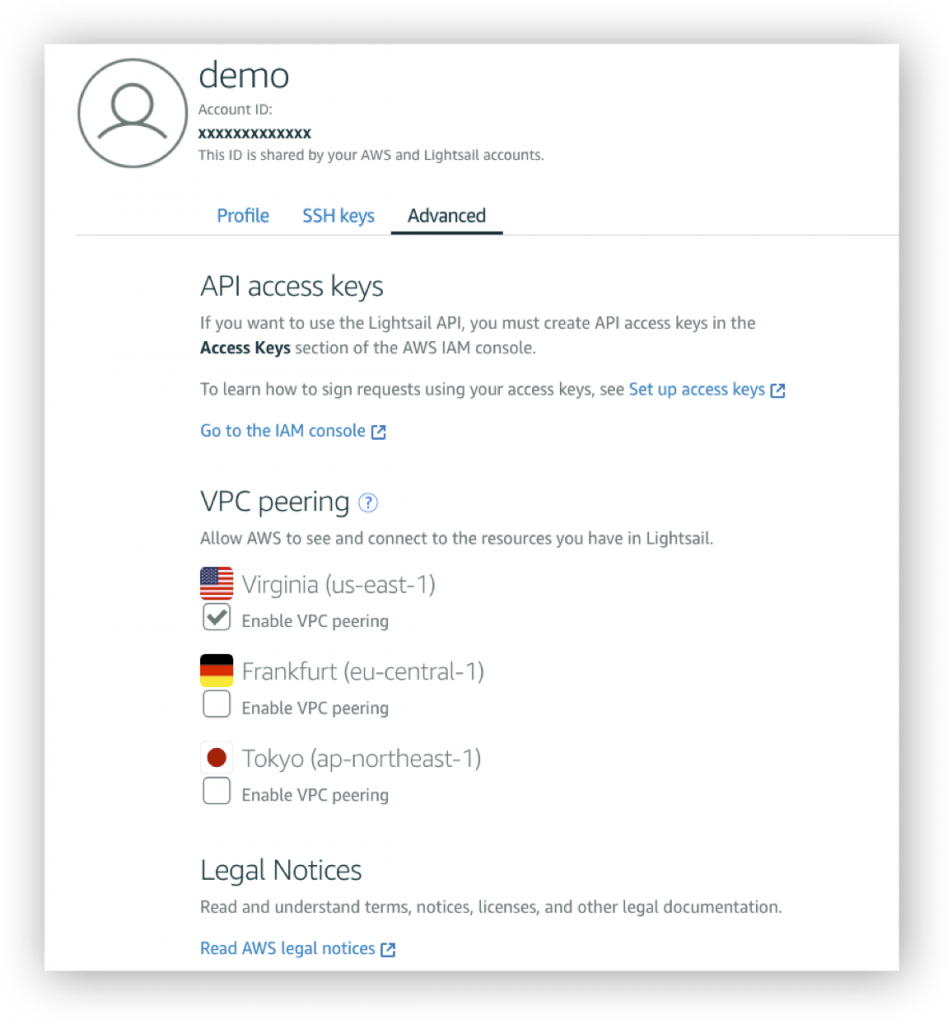Click the API access keys heading

point(292,287)
